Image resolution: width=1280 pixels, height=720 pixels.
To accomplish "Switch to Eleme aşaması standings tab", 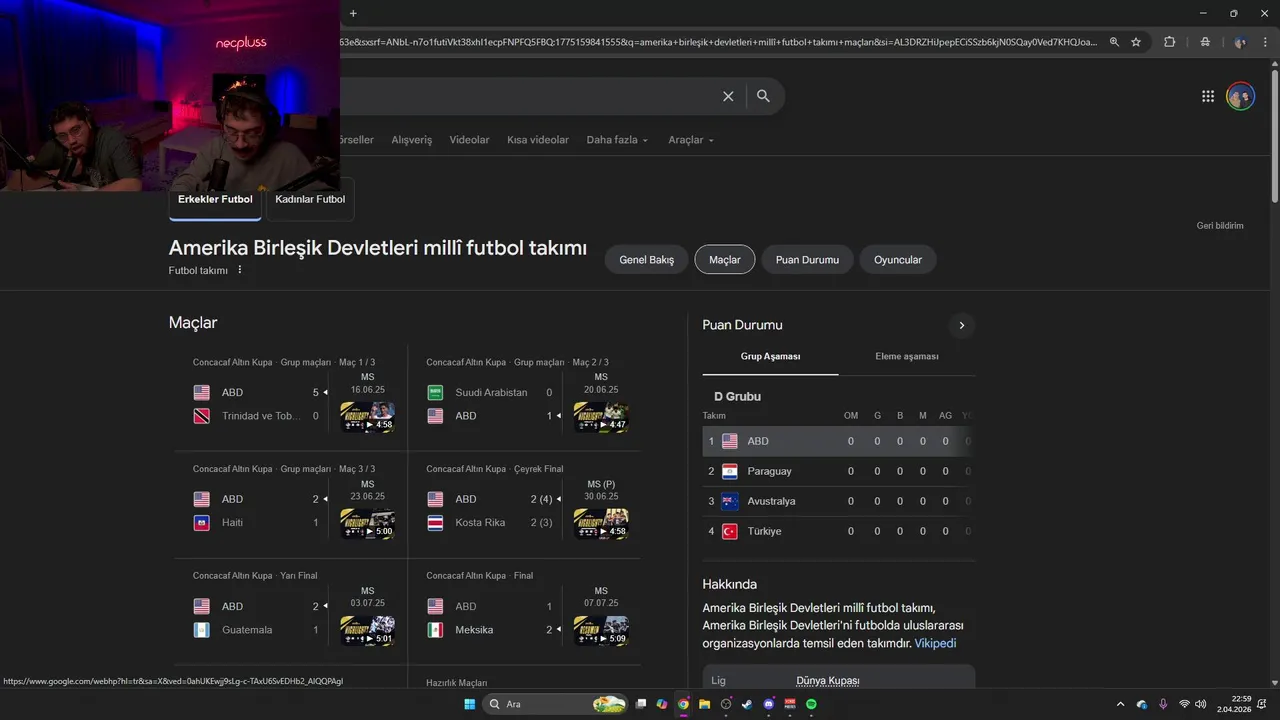I will pyautogui.click(x=907, y=356).
